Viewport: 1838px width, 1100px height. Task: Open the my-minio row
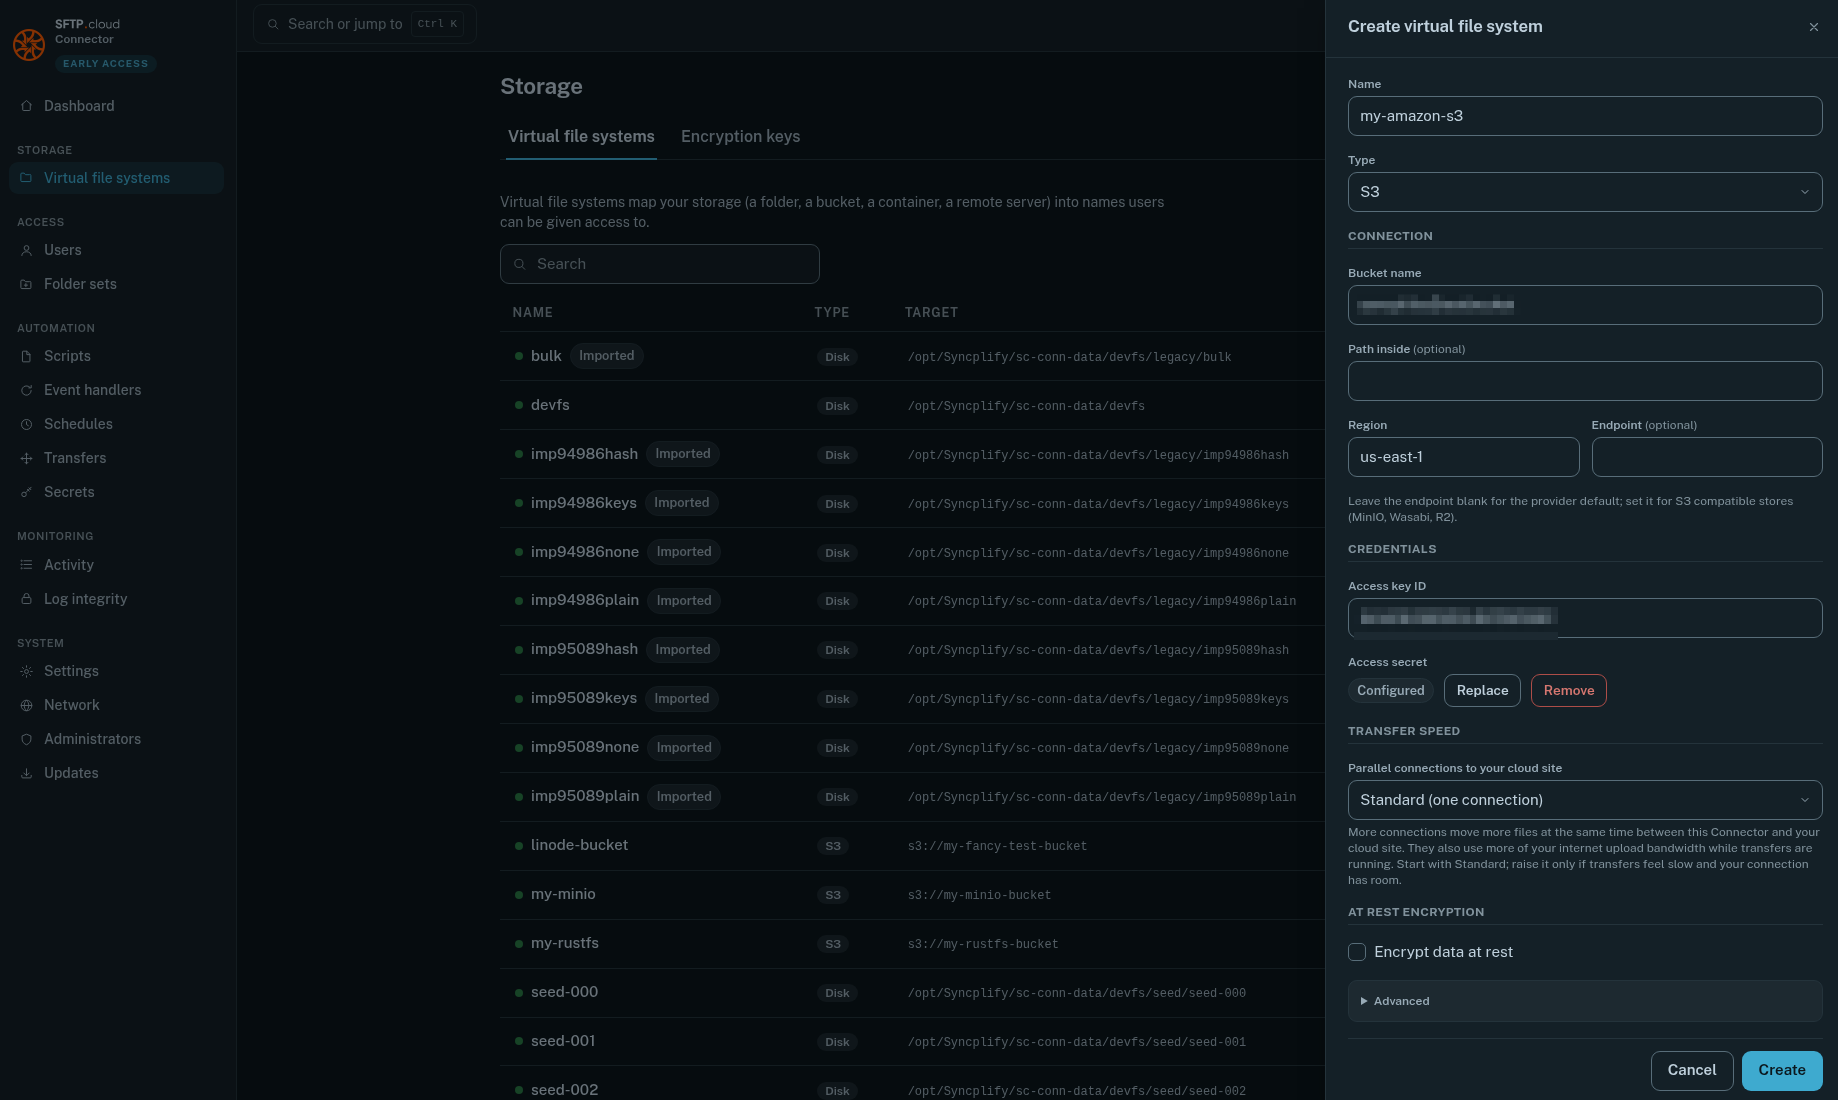[x=912, y=895]
